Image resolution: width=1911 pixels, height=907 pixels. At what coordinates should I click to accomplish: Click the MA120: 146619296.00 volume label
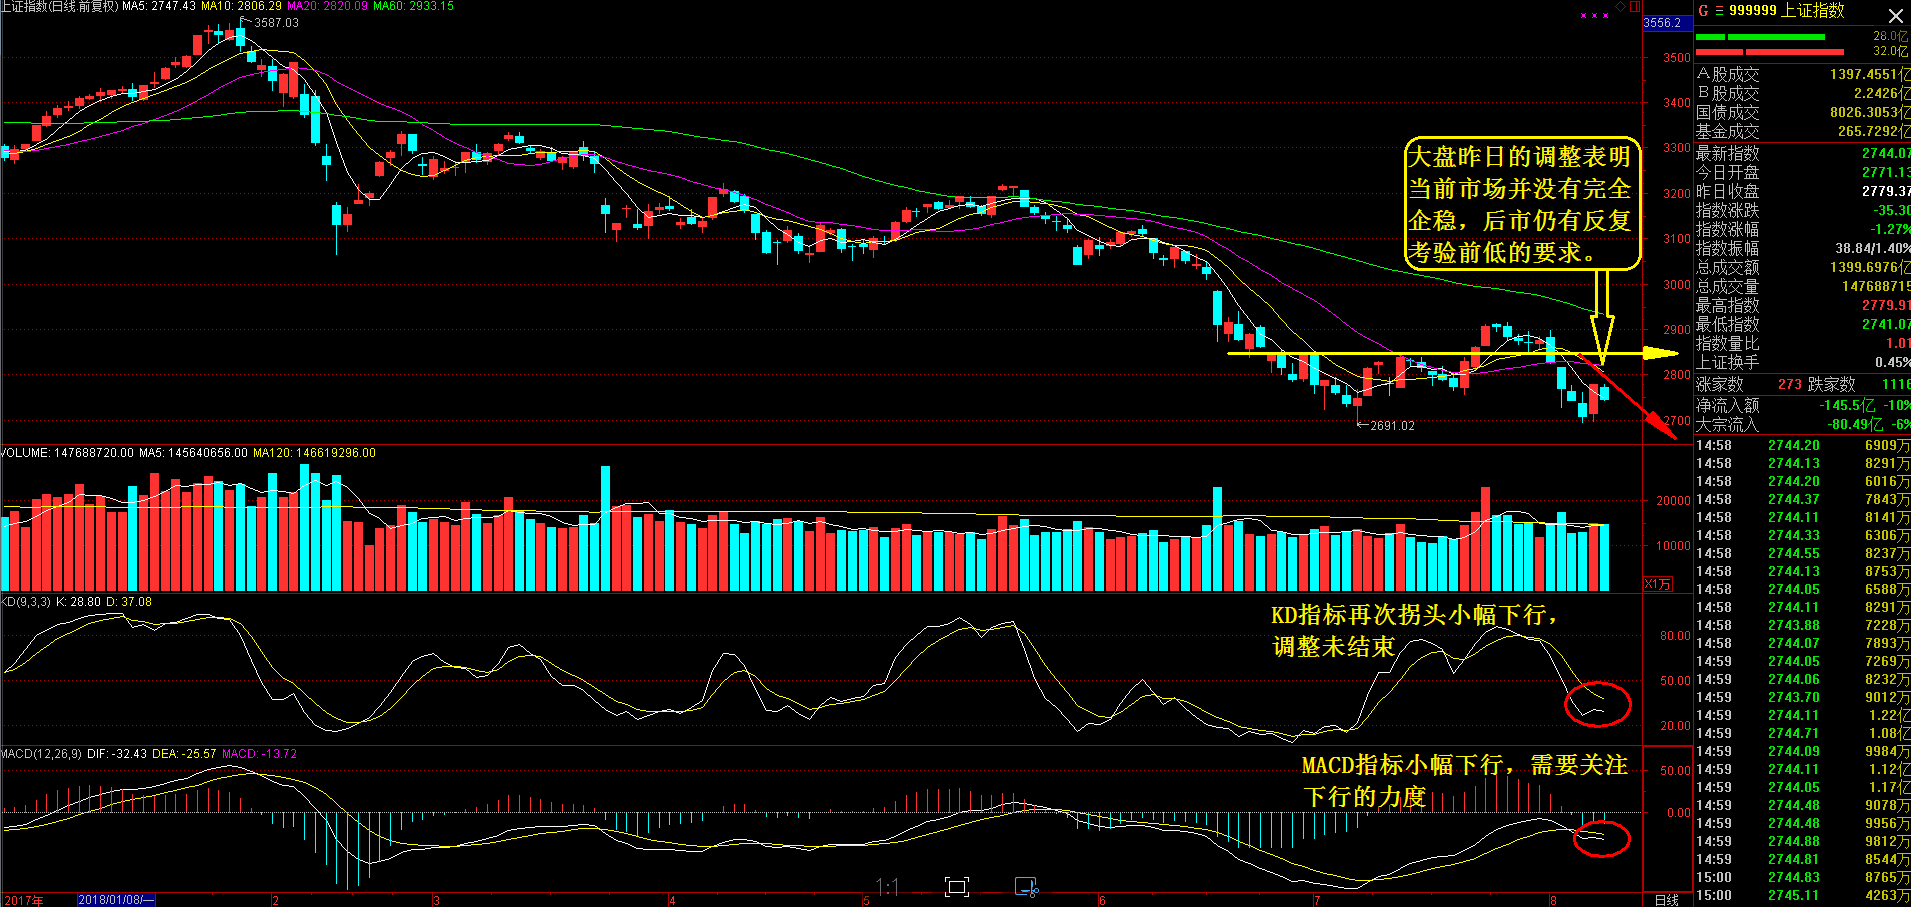314,453
